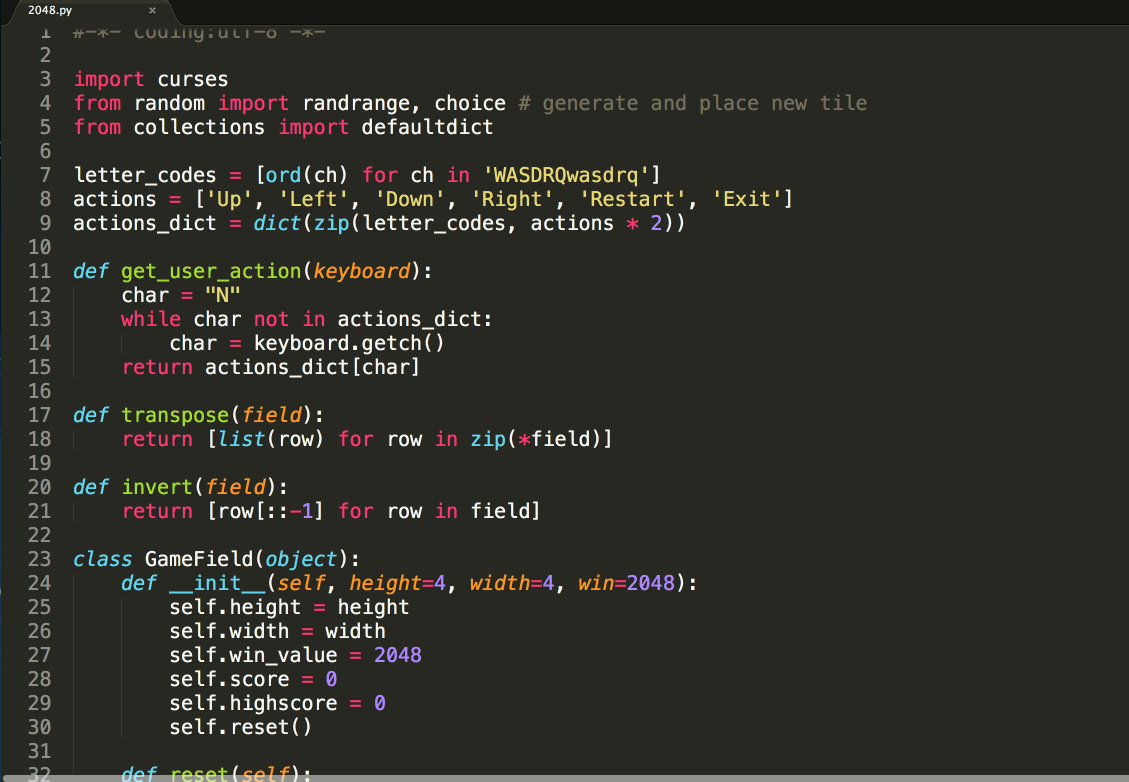This screenshot has width=1129, height=782.
Task: Click line number 7 in the gutter
Action: click(x=45, y=175)
